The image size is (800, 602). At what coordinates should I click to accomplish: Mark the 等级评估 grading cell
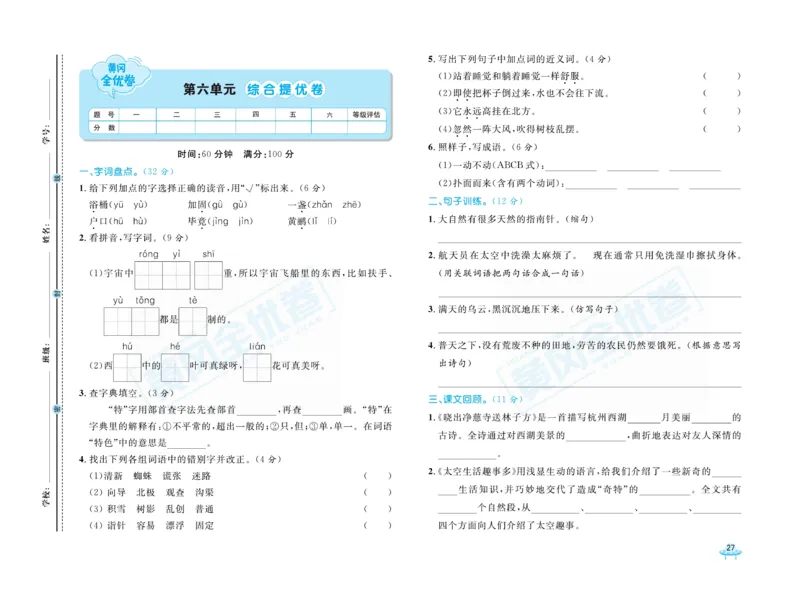tap(365, 114)
